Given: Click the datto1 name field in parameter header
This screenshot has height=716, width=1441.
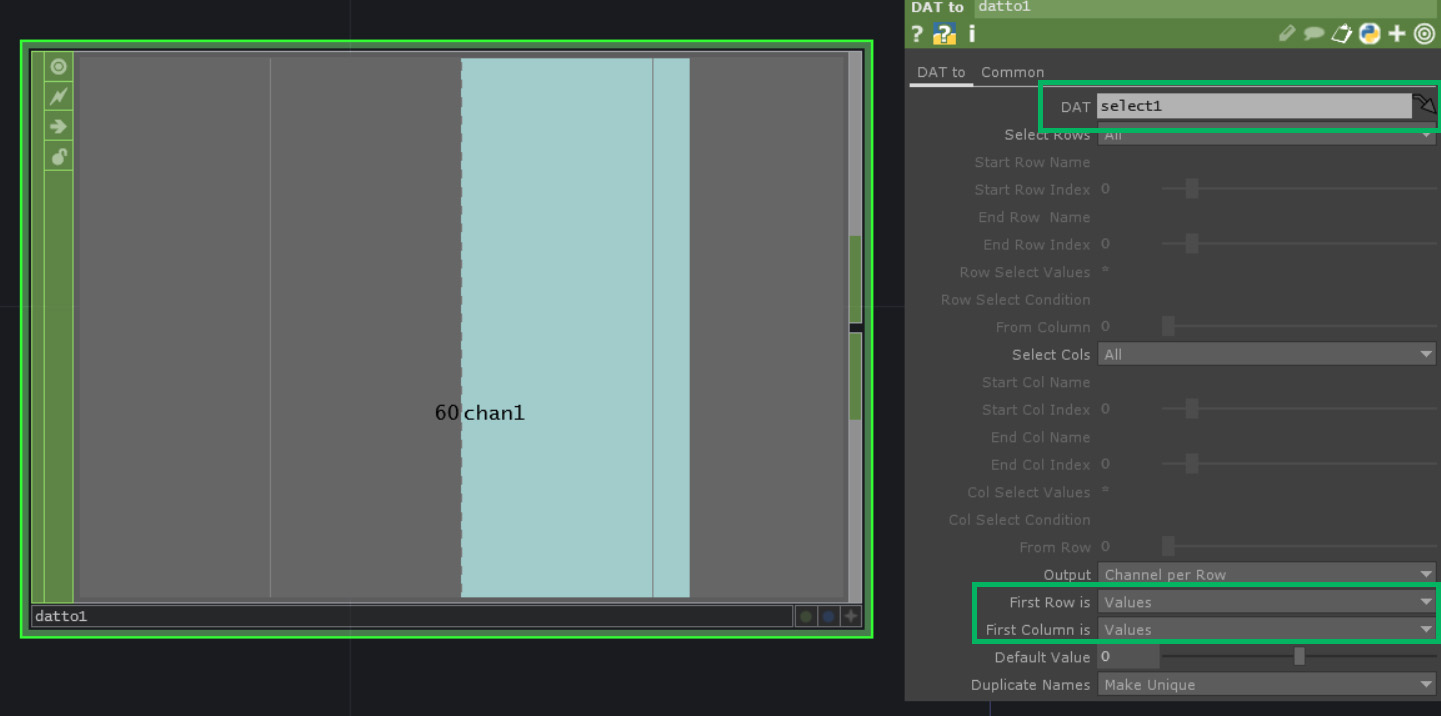Looking at the screenshot, I should pyautogui.click(x=1207, y=7).
